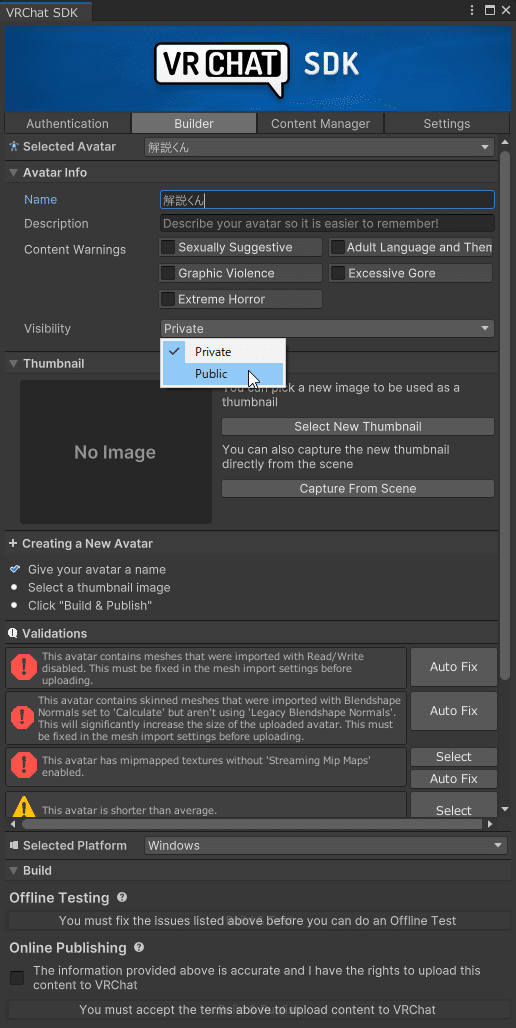Open the Selected Platform Windows dropdown

coord(326,846)
